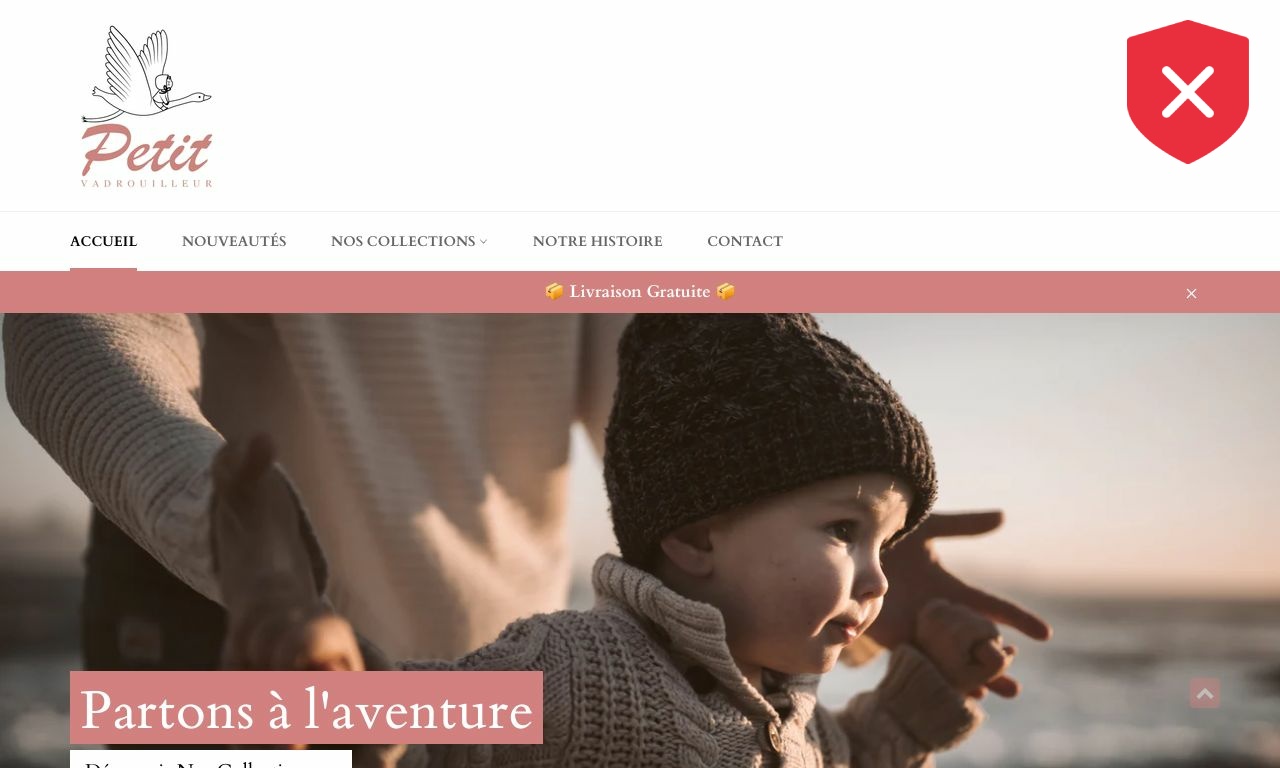Click the package emoji left of Livraison
The width and height of the screenshot is (1280, 768).
(x=554, y=291)
